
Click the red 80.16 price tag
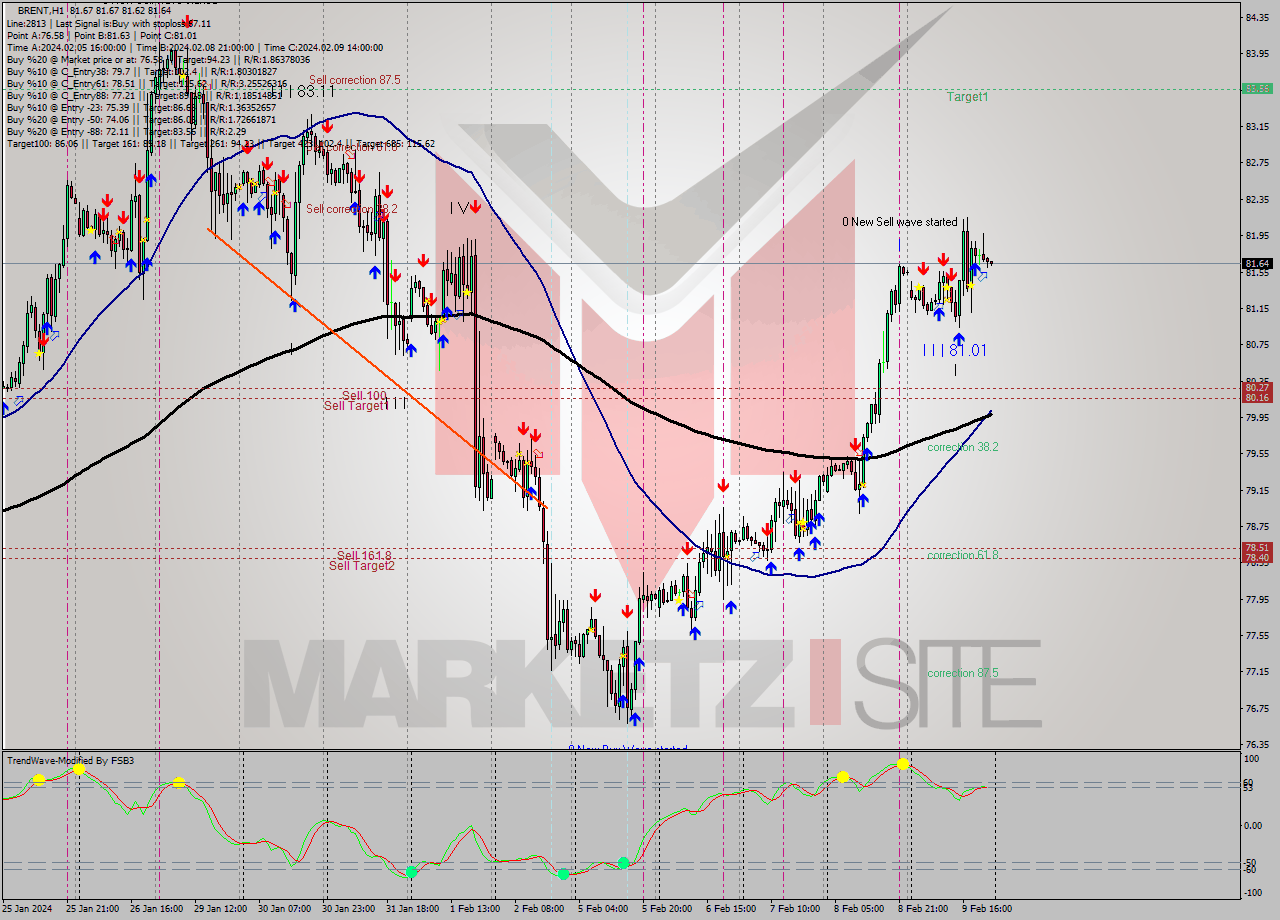[x=1257, y=398]
